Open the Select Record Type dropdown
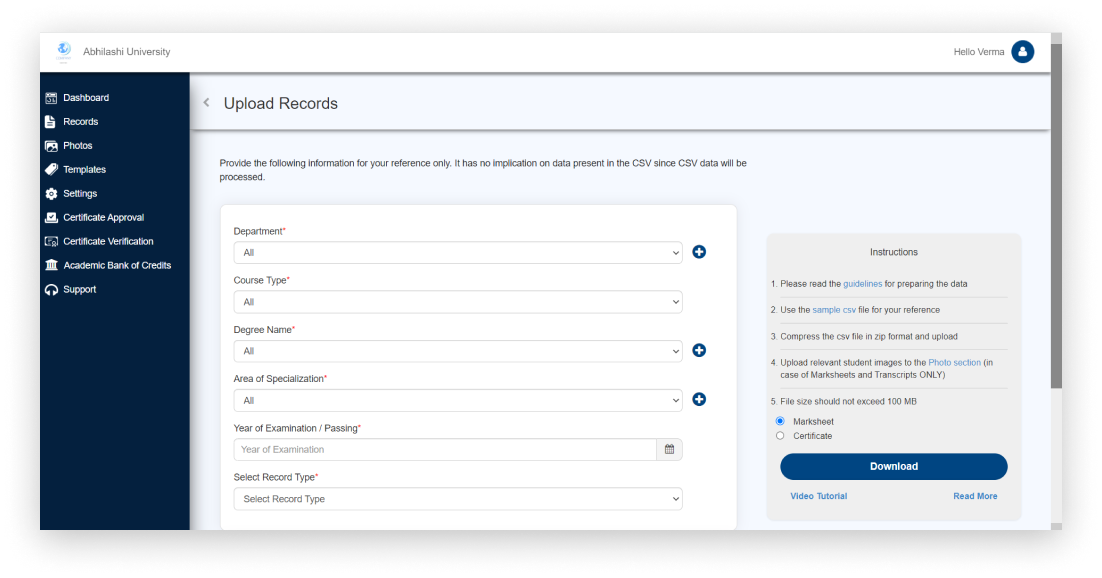 pos(457,498)
